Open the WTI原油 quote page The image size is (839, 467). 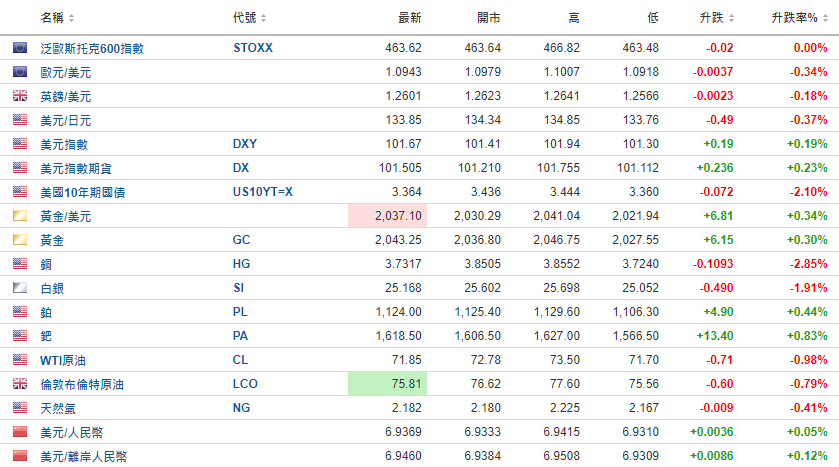click(x=63, y=360)
